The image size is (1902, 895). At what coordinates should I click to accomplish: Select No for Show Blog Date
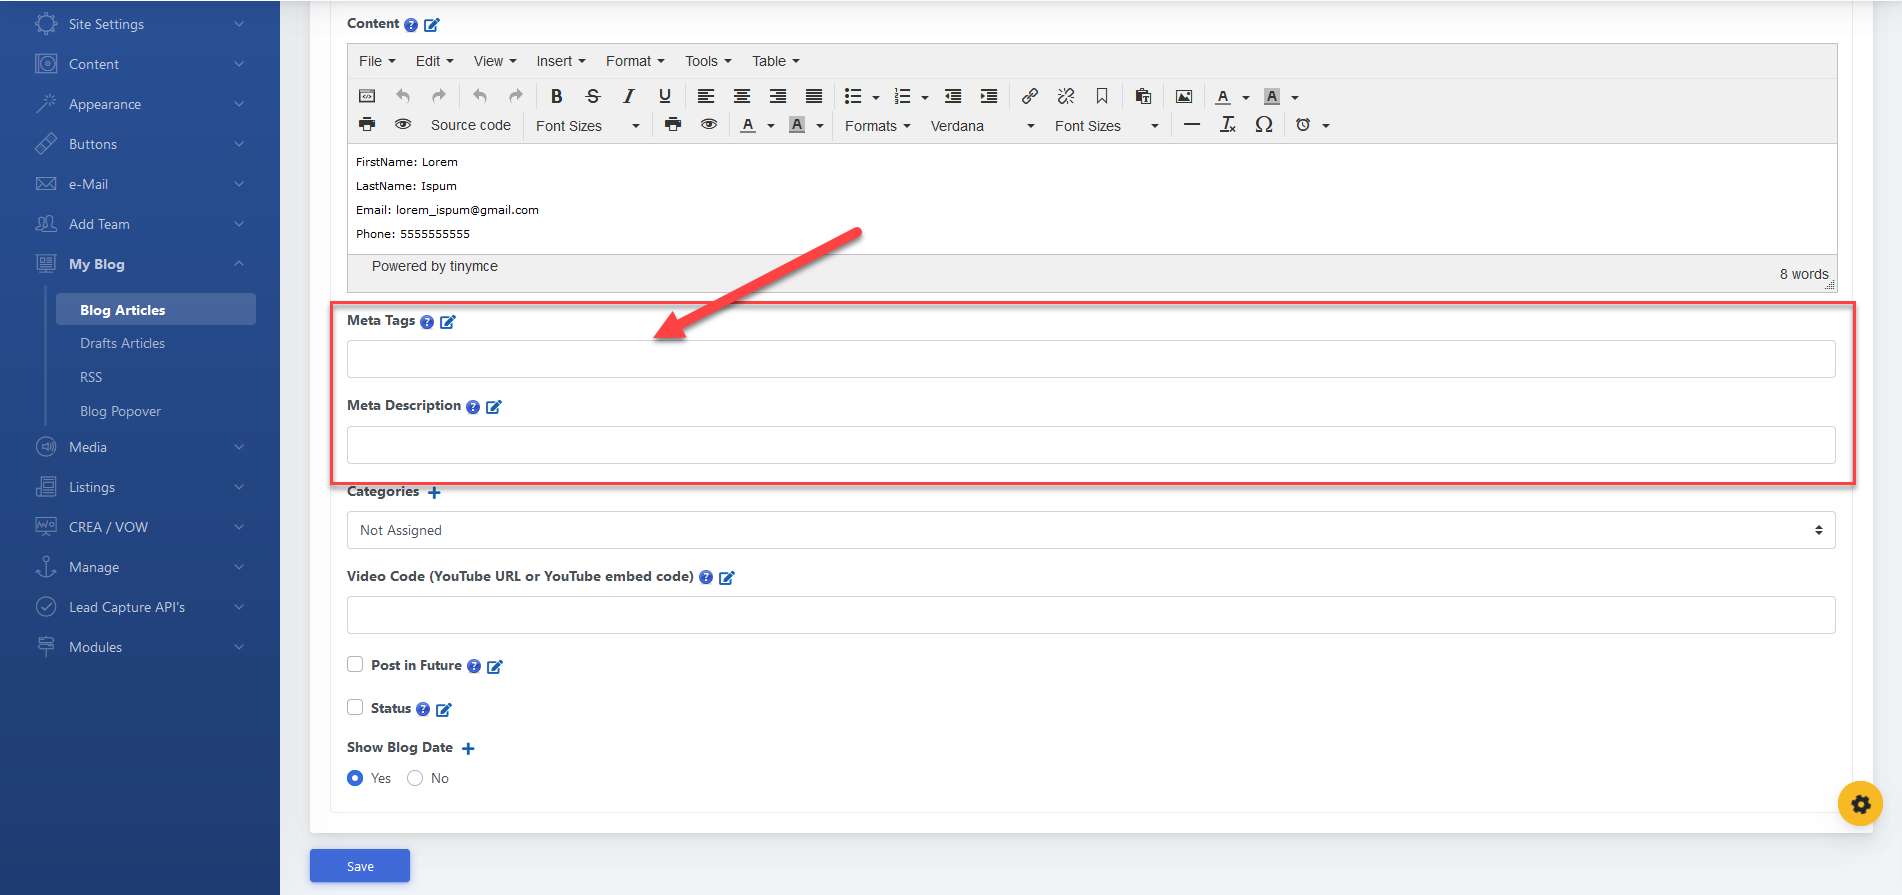coord(415,778)
